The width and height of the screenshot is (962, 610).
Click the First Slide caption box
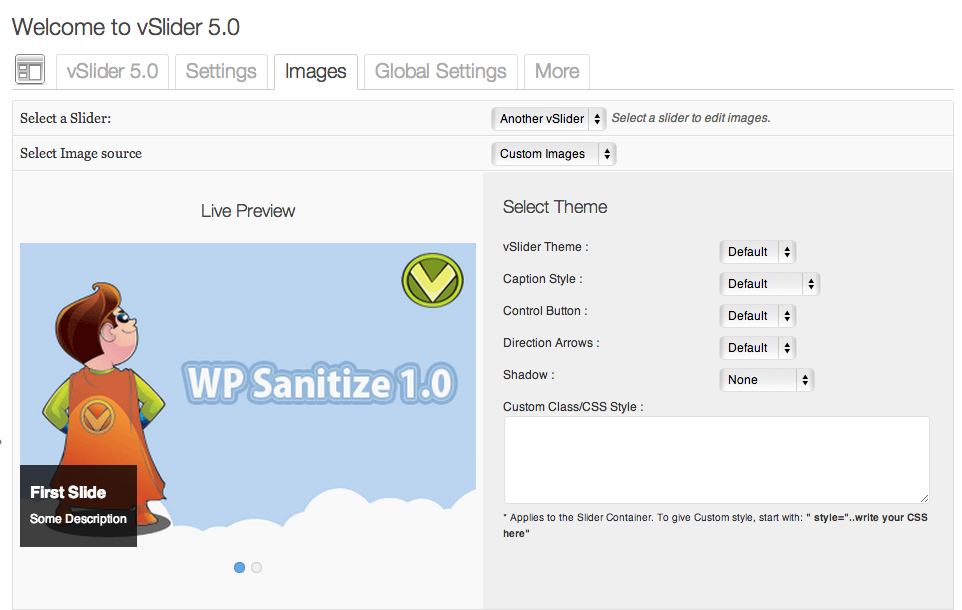(x=79, y=506)
